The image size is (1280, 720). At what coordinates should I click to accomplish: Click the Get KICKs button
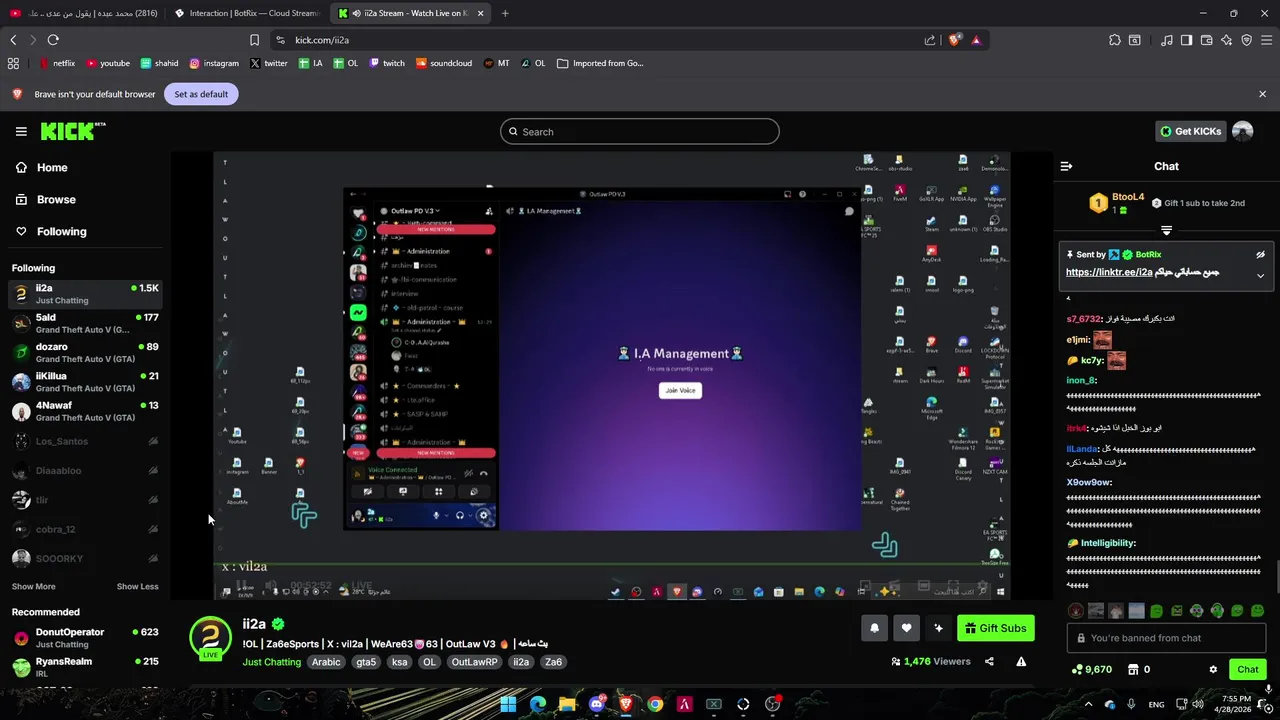(1190, 131)
